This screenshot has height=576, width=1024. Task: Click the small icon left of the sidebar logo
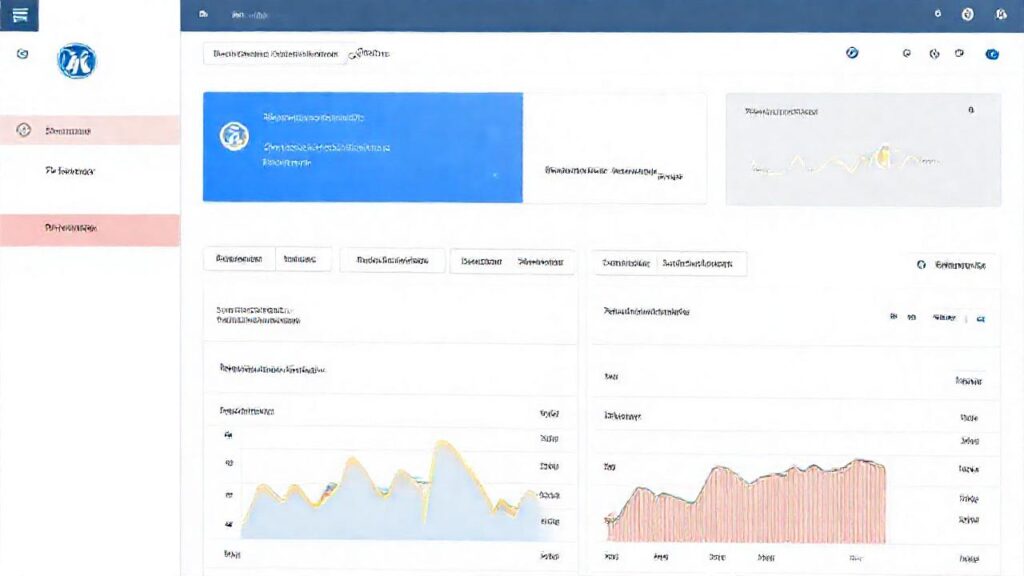[x=22, y=54]
